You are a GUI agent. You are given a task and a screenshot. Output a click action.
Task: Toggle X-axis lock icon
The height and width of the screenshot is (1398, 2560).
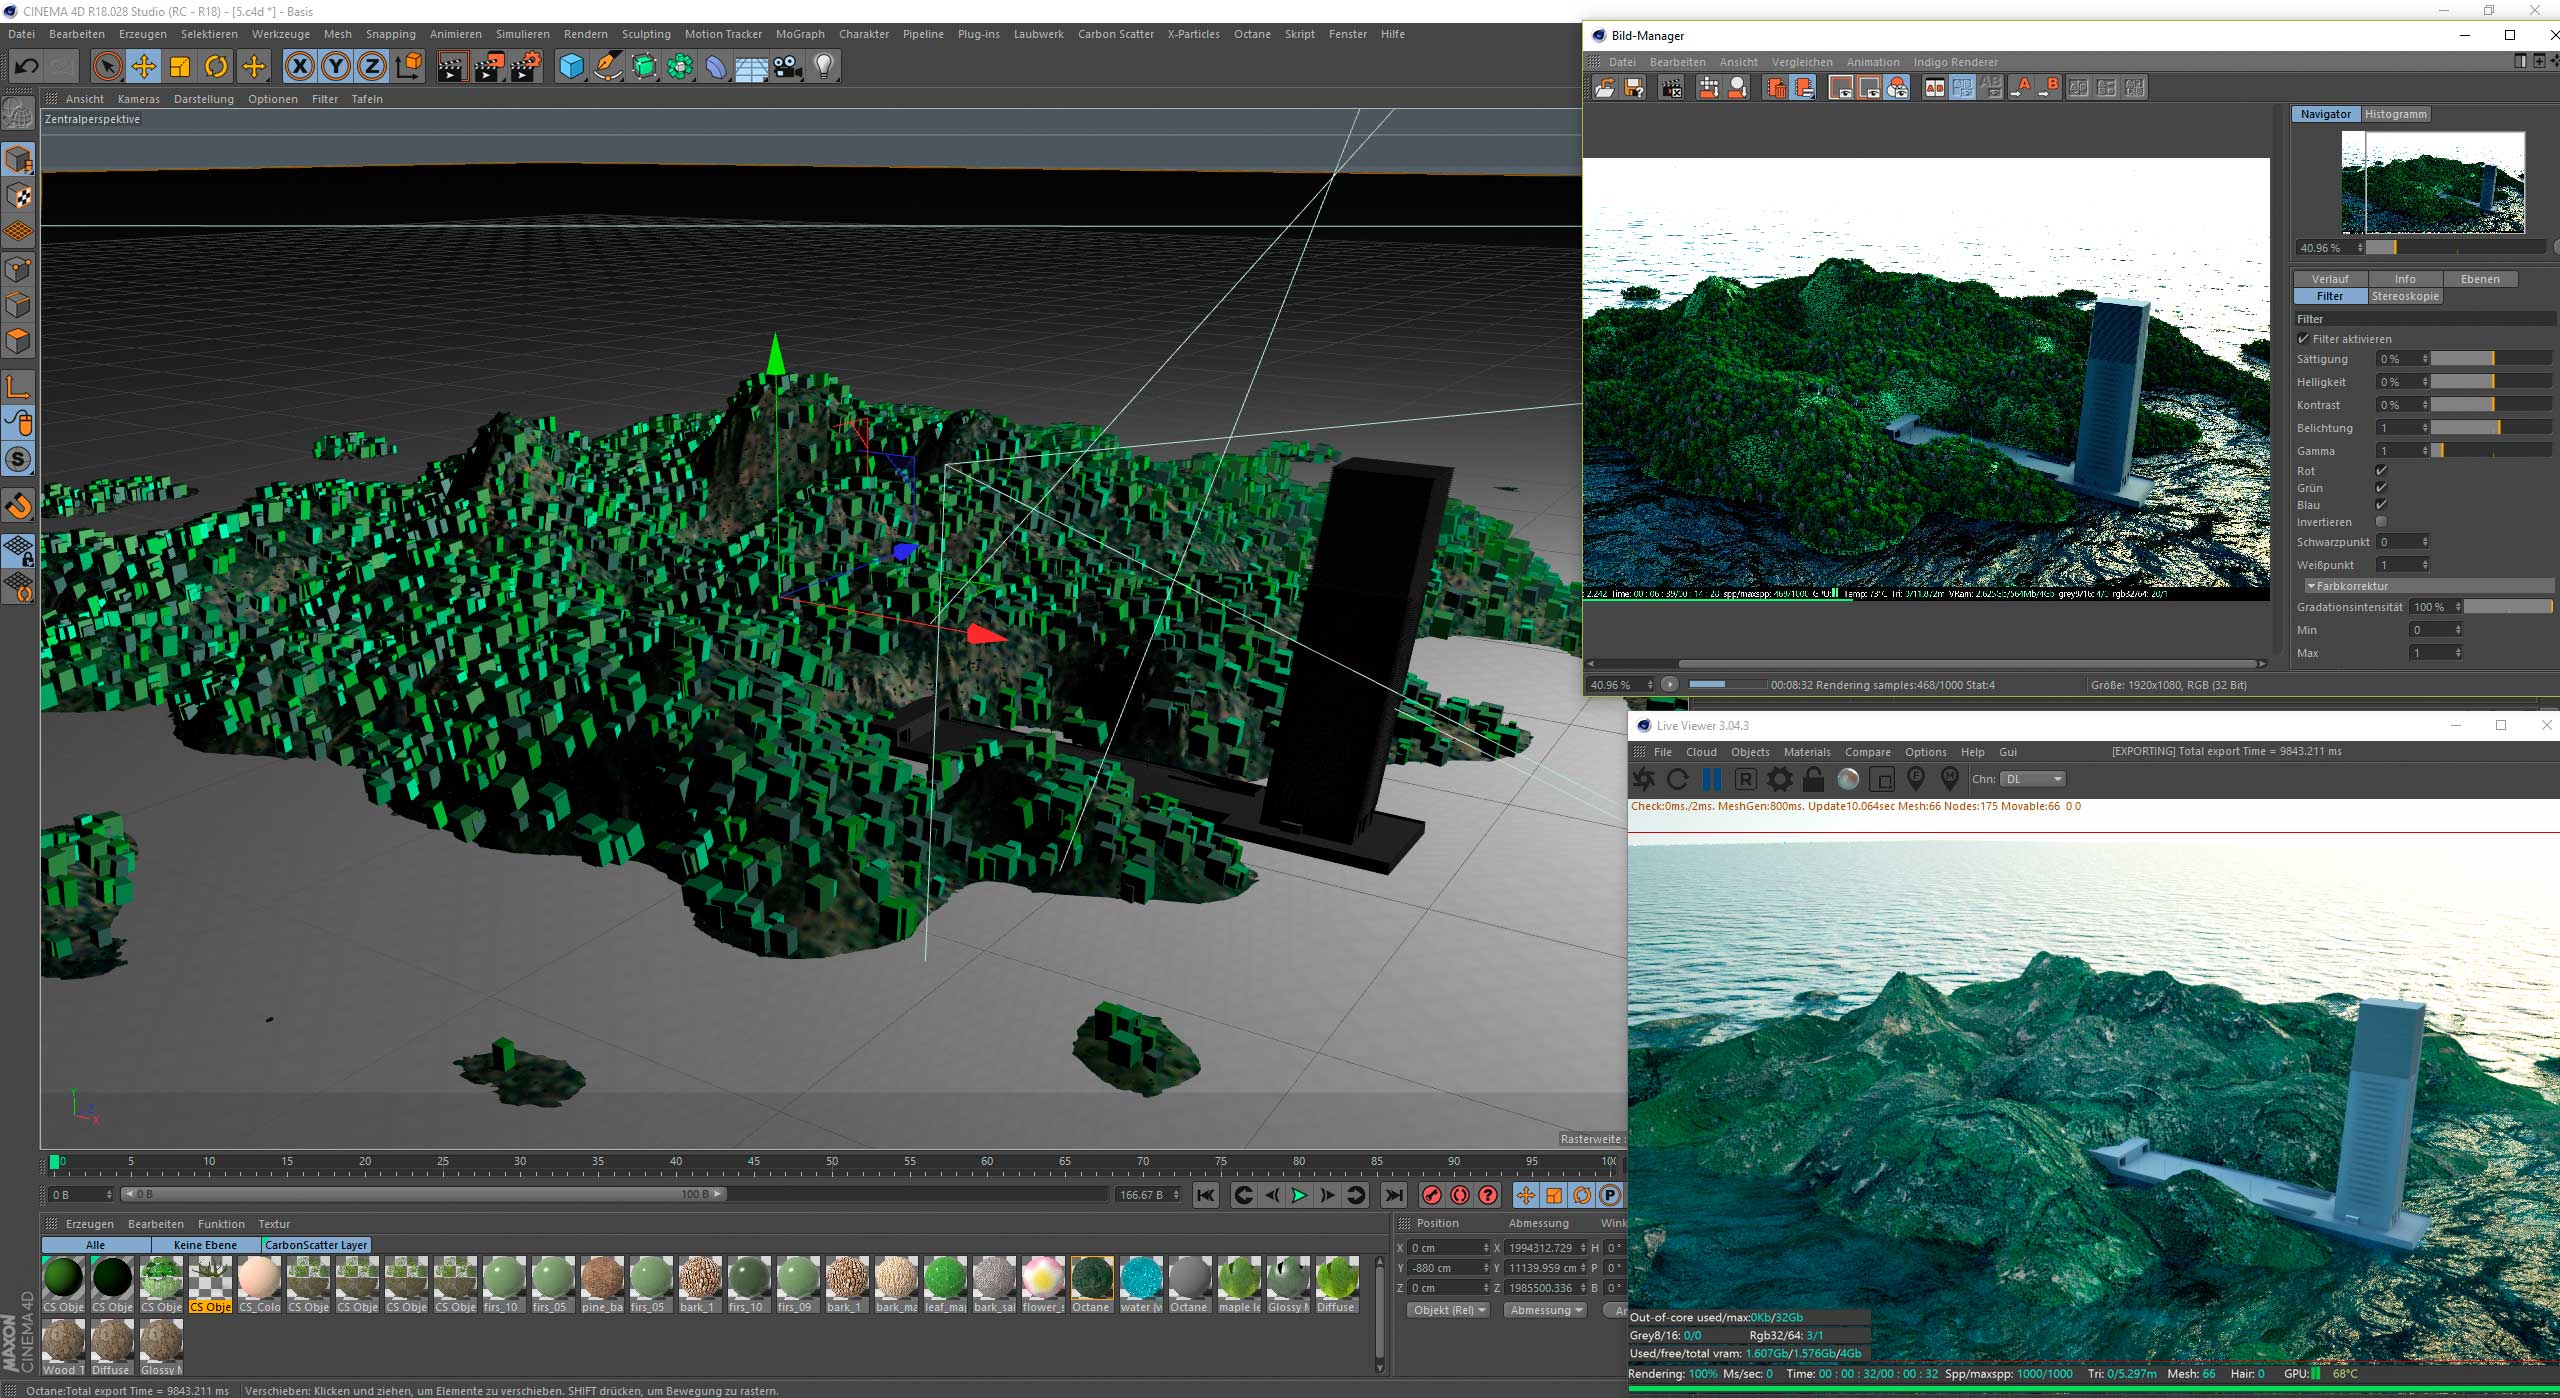click(x=299, y=67)
